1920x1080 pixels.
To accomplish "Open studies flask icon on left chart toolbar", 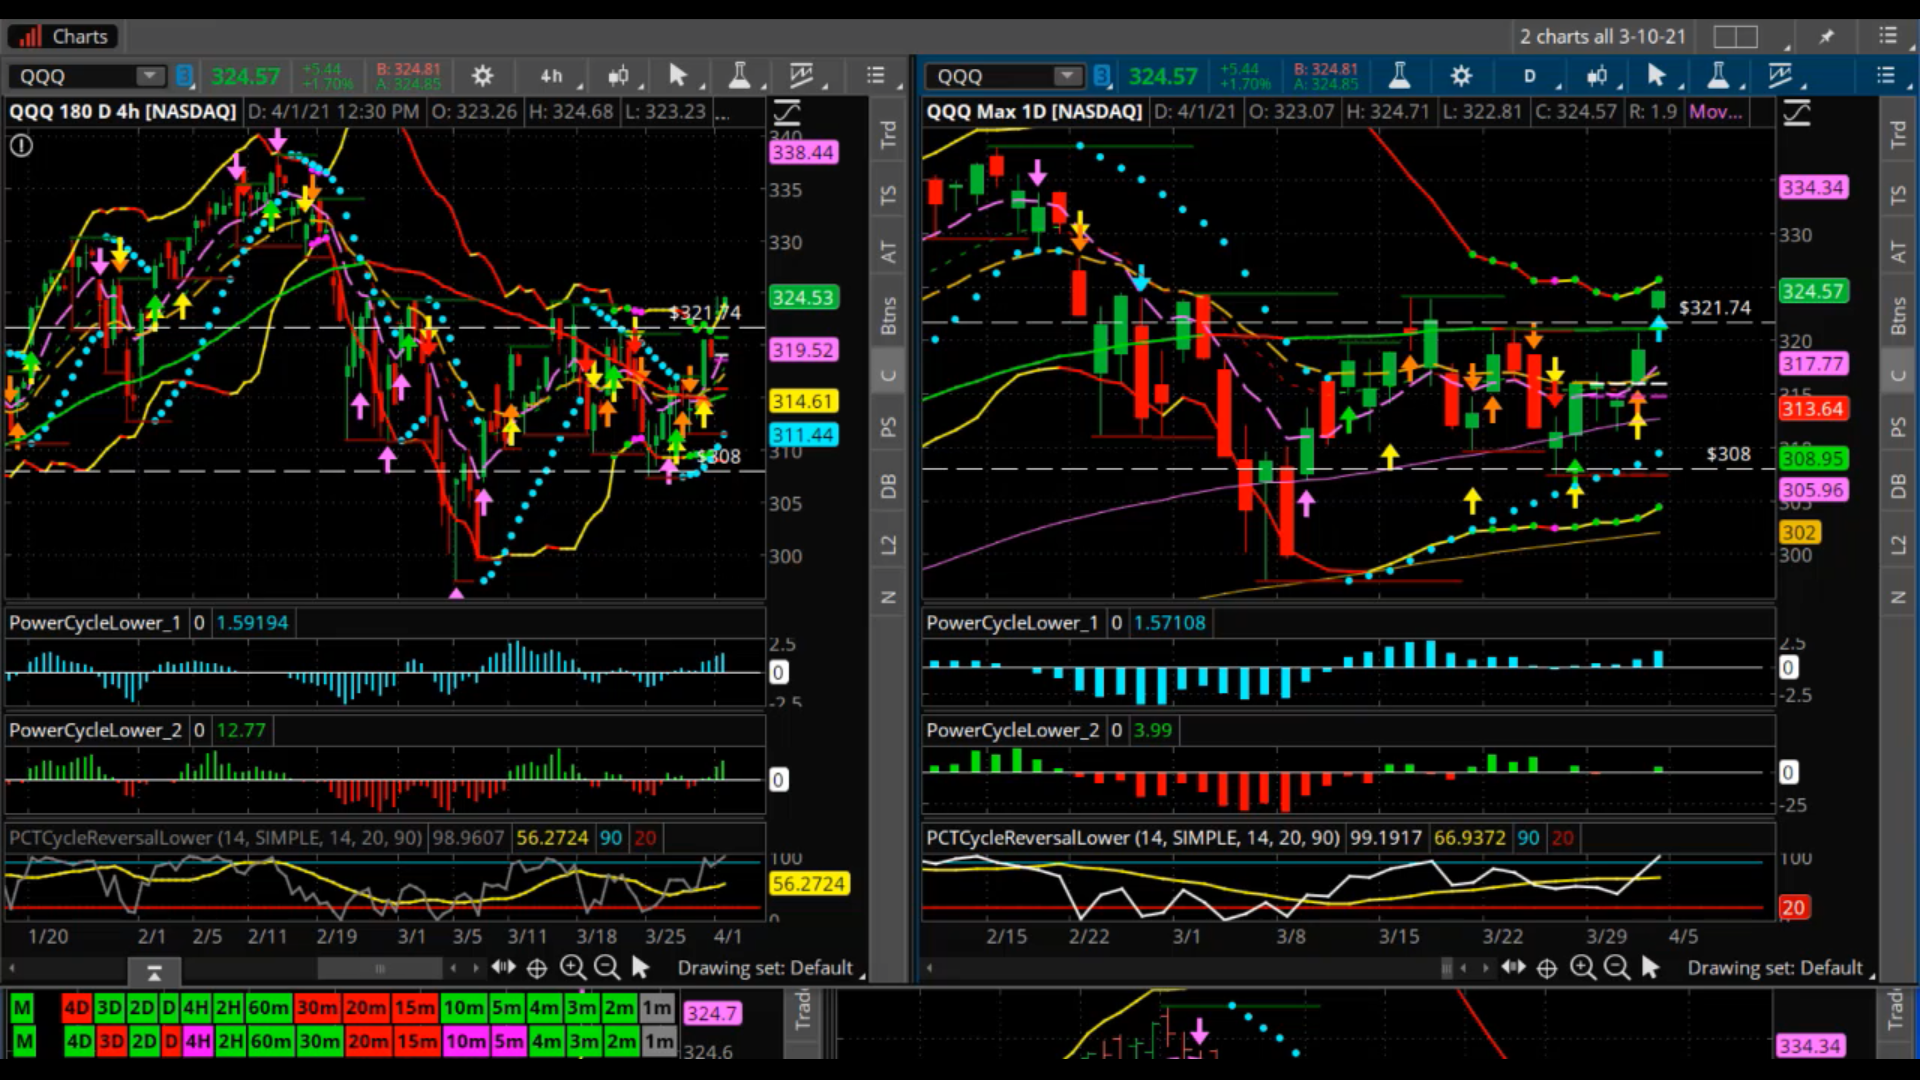I will point(740,76).
